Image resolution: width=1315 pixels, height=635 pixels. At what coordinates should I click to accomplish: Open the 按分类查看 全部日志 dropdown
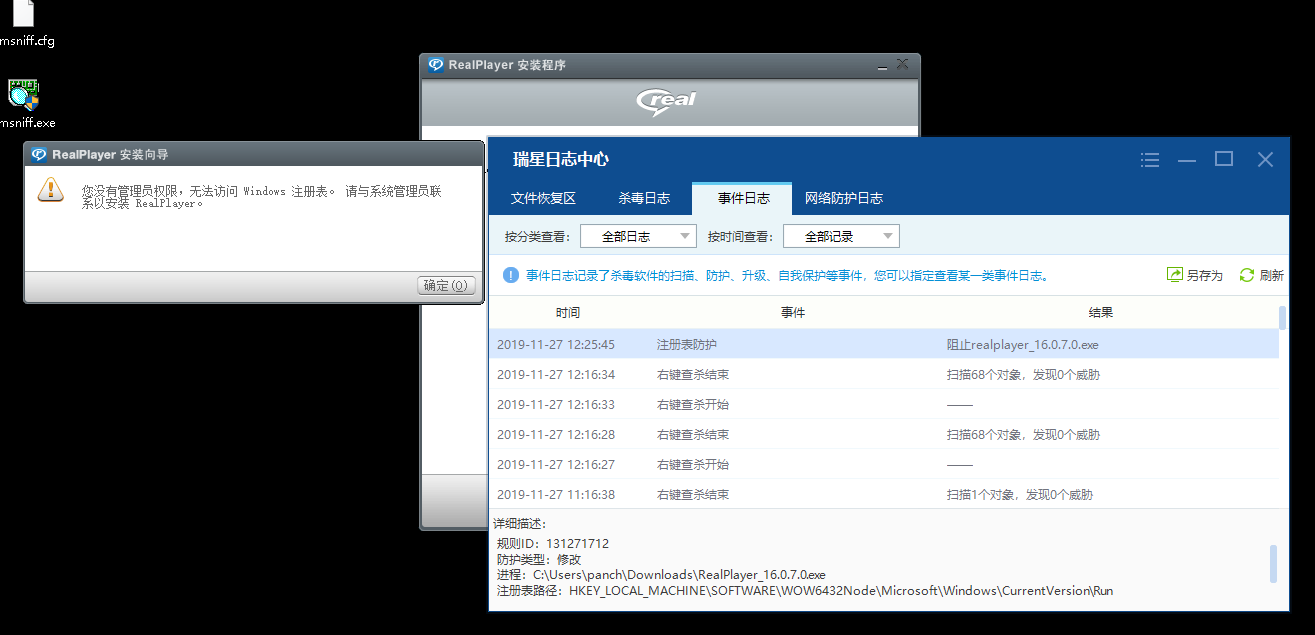pyautogui.click(x=638, y=236)
